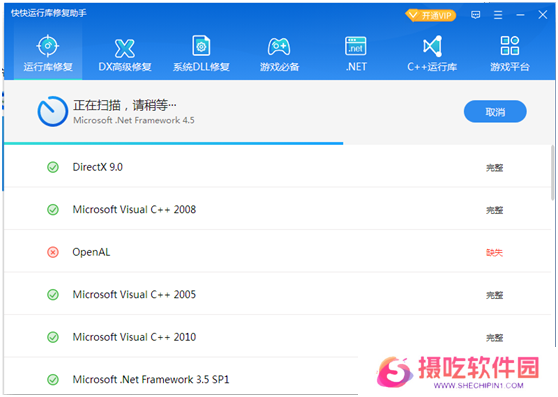Click the green check beside Visual C++ 2008
Screen dimensions: 558x397
pos(53,210)
